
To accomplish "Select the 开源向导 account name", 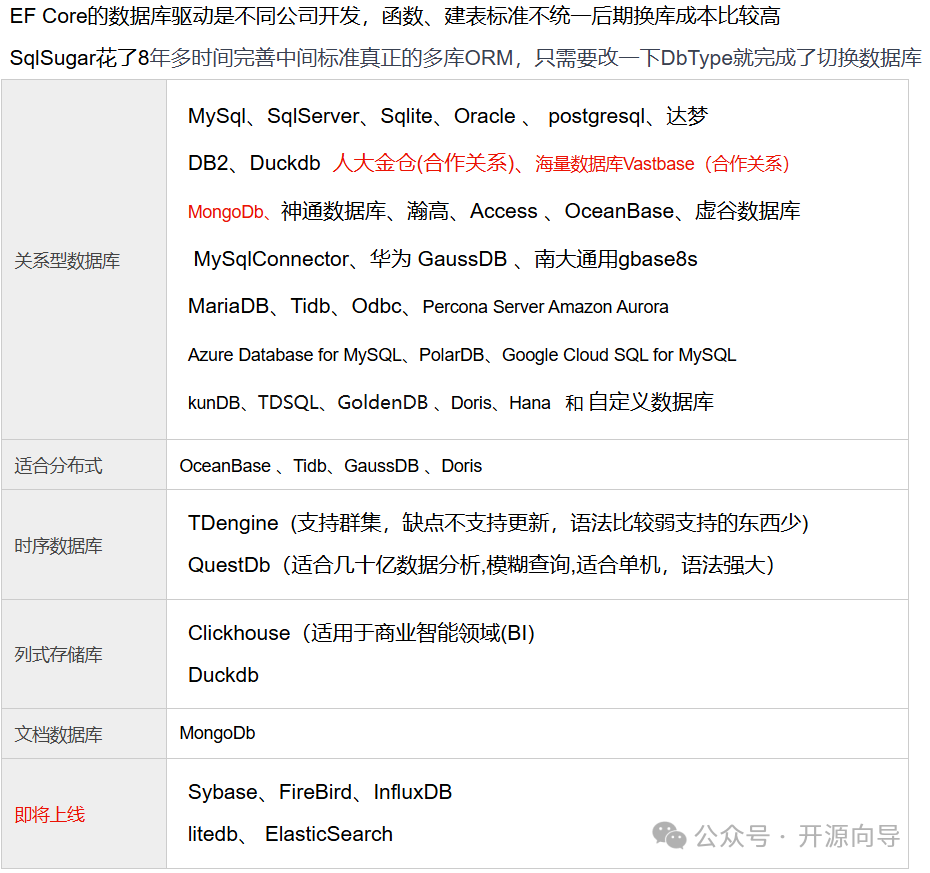I will click(x=846, y=835).
